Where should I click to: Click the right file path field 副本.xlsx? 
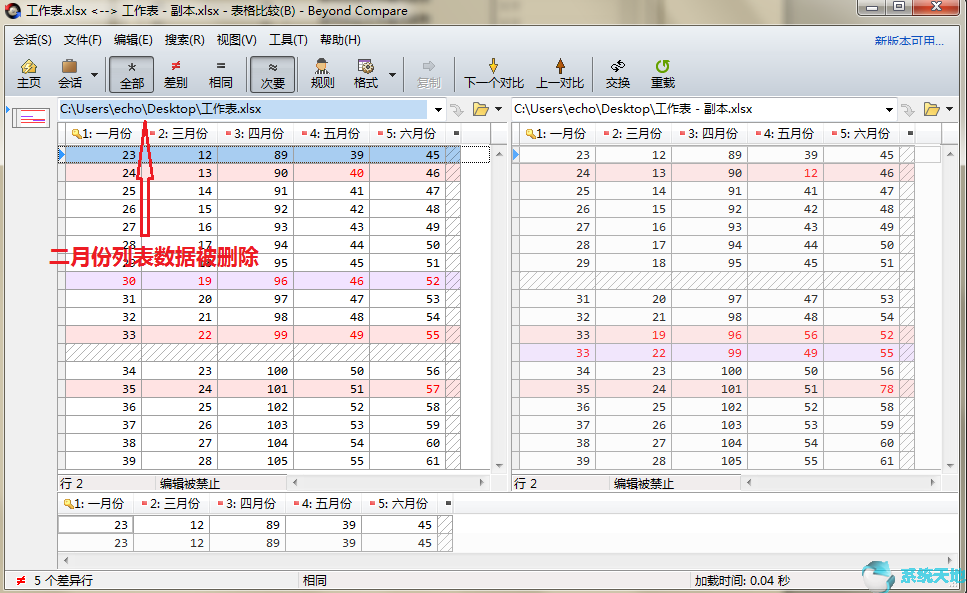click(x=697, y=109)
